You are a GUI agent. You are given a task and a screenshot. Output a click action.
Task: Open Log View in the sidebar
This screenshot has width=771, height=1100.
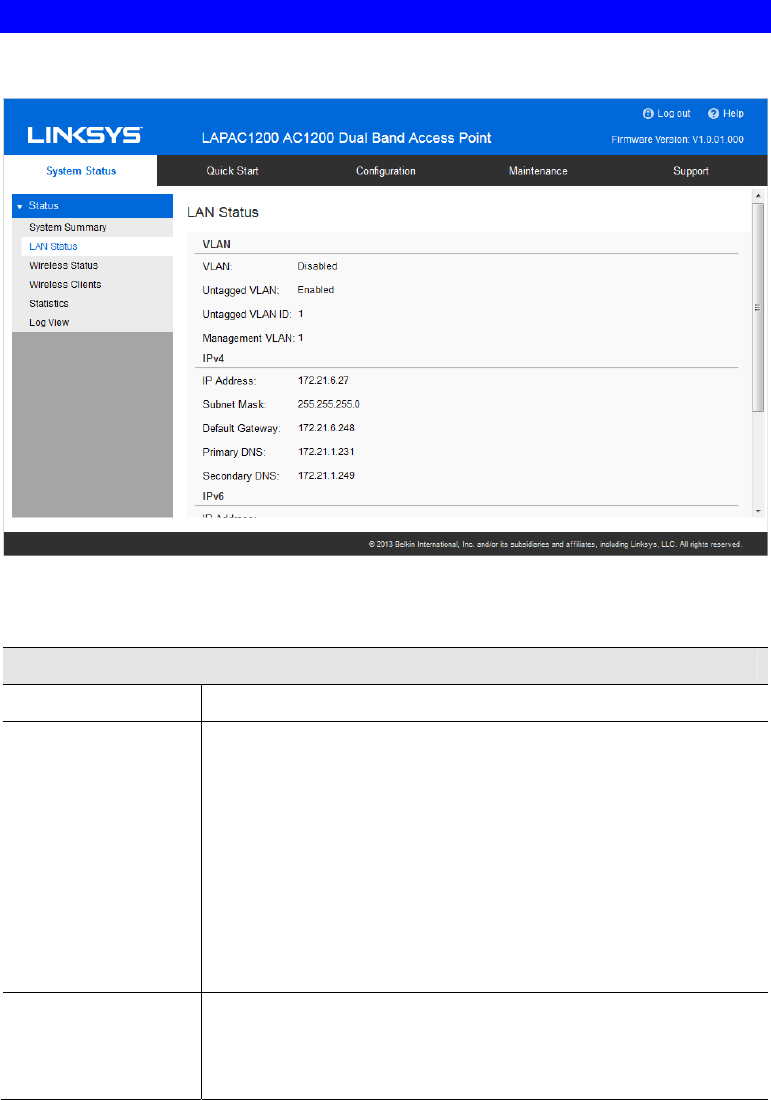click(x=49, y=322)
